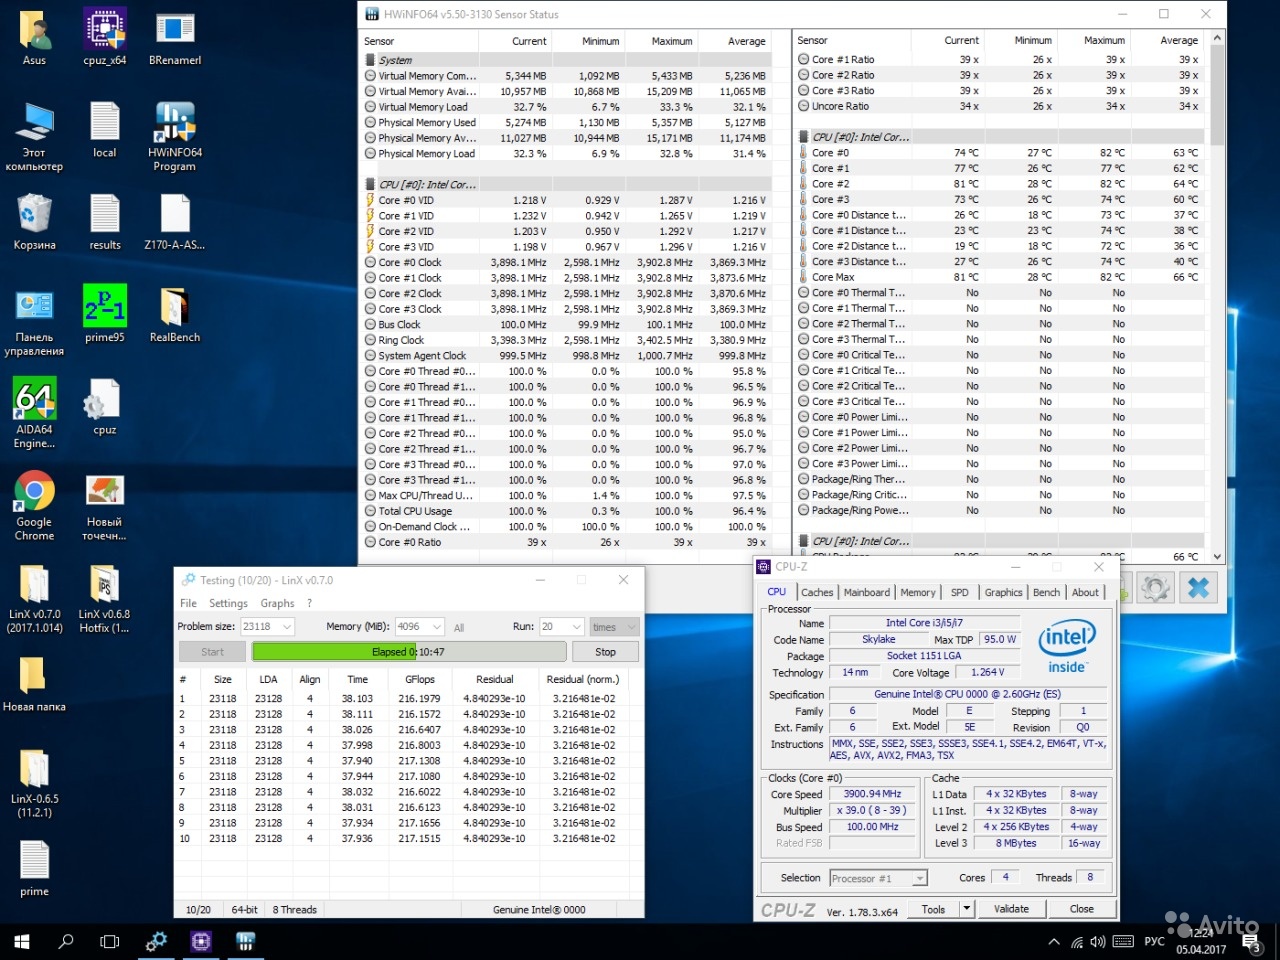
Task: Open the RealBench desktop icon
Action: [175, 315]
